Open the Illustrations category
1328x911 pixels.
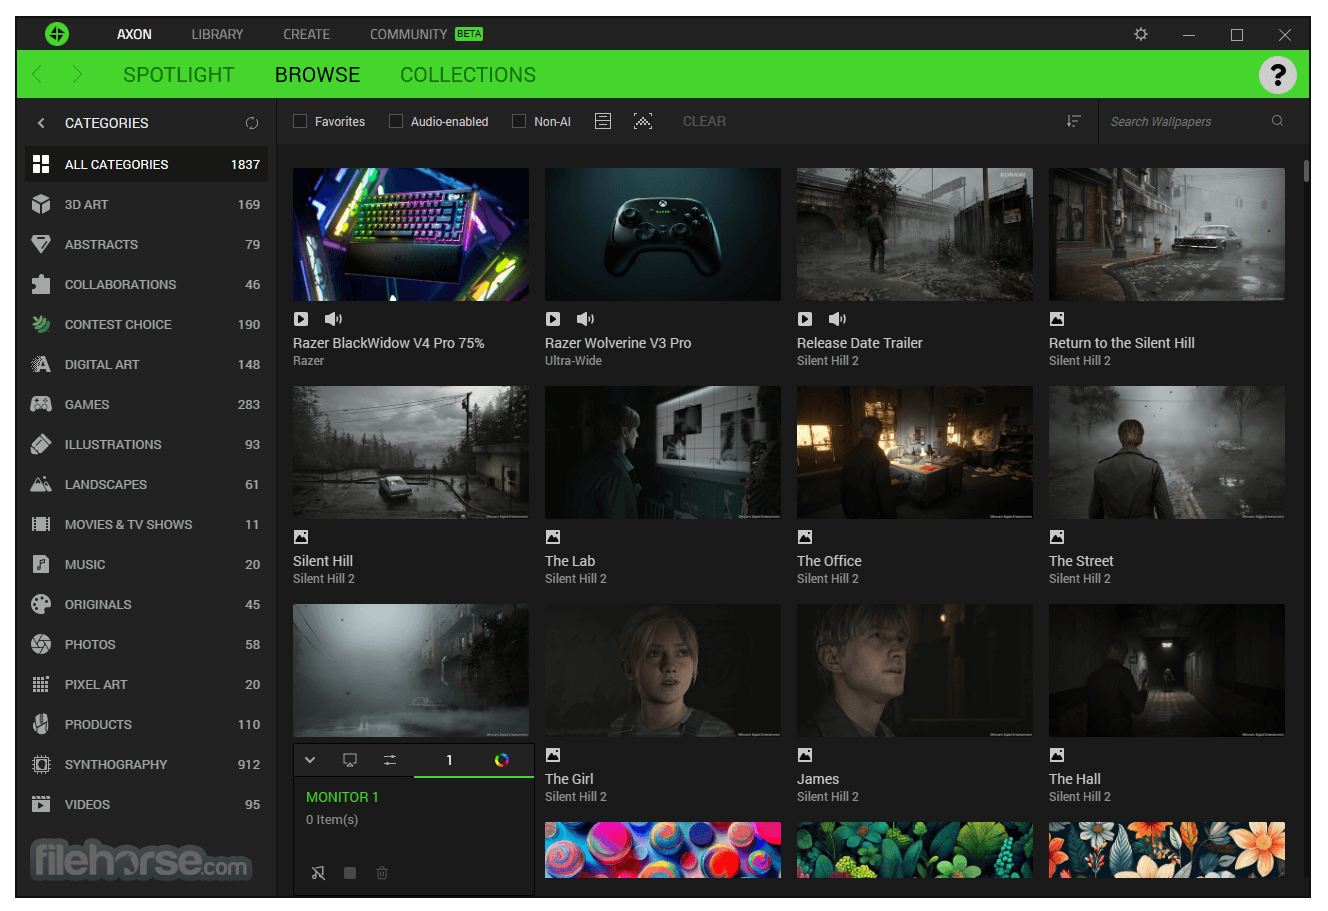(x=146, y=444)
